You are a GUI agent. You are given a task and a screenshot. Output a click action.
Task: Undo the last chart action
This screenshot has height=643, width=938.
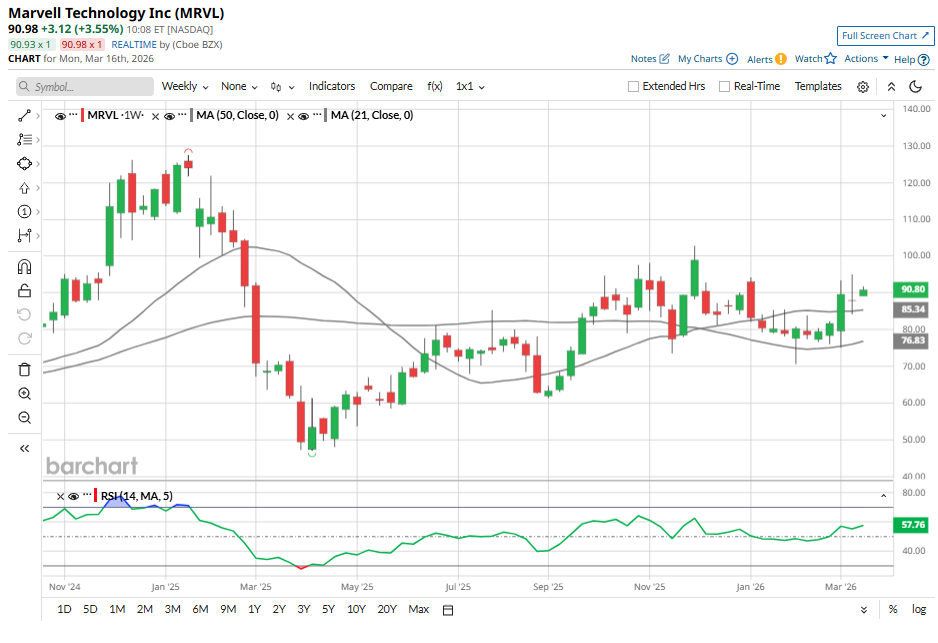pos(24,315)
